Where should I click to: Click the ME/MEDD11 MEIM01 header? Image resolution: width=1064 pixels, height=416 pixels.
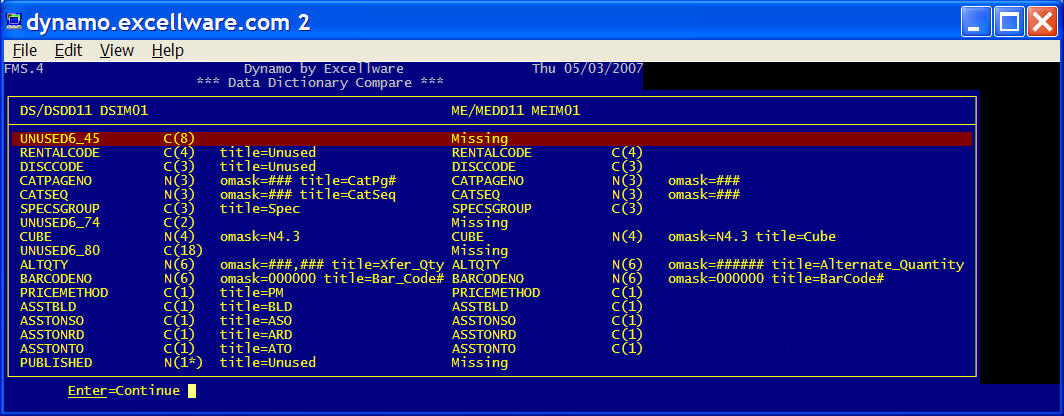pos(516,111)
